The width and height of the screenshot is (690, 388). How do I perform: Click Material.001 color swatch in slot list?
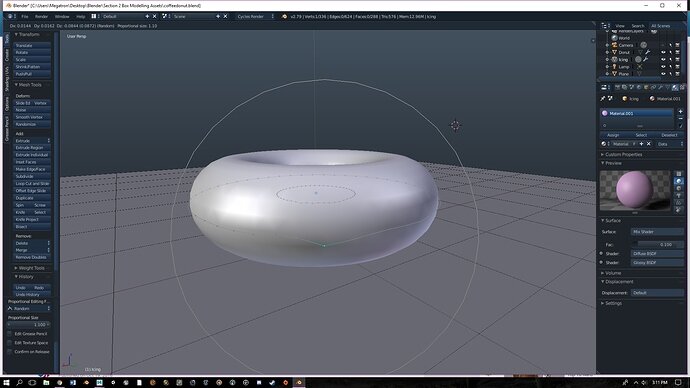tap(605, 113)
